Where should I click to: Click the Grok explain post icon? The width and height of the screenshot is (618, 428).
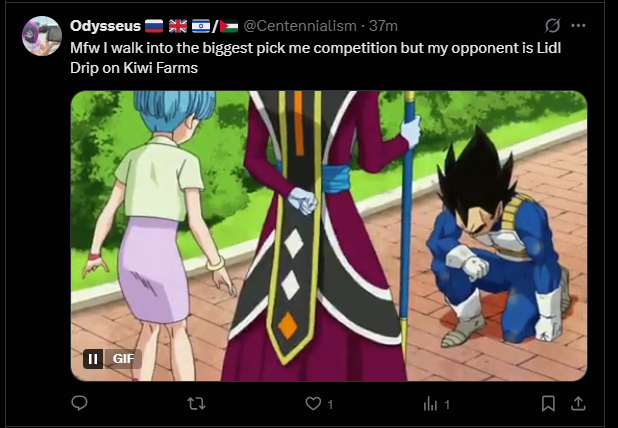point(553,26)
